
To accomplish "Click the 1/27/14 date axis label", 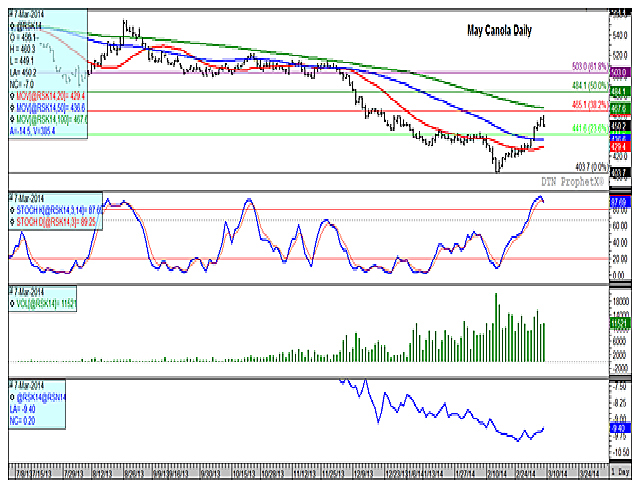I will 465,473.
